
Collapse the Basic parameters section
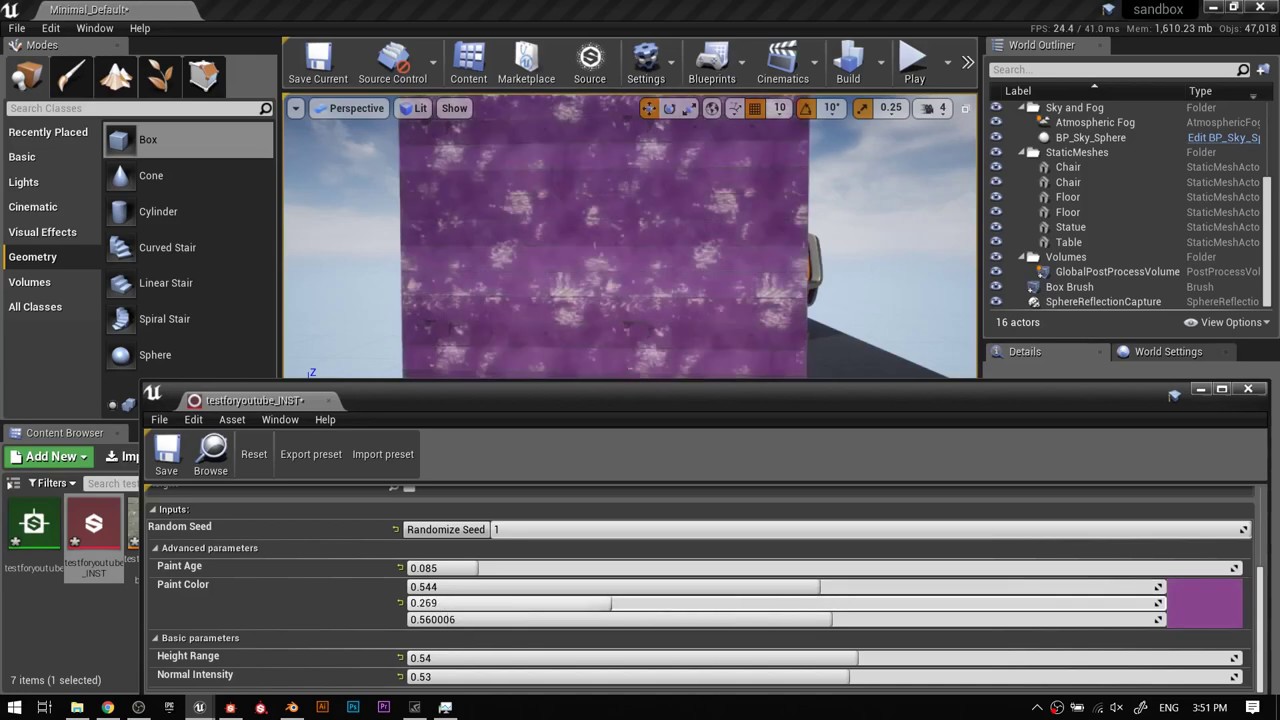click(155, 638)
